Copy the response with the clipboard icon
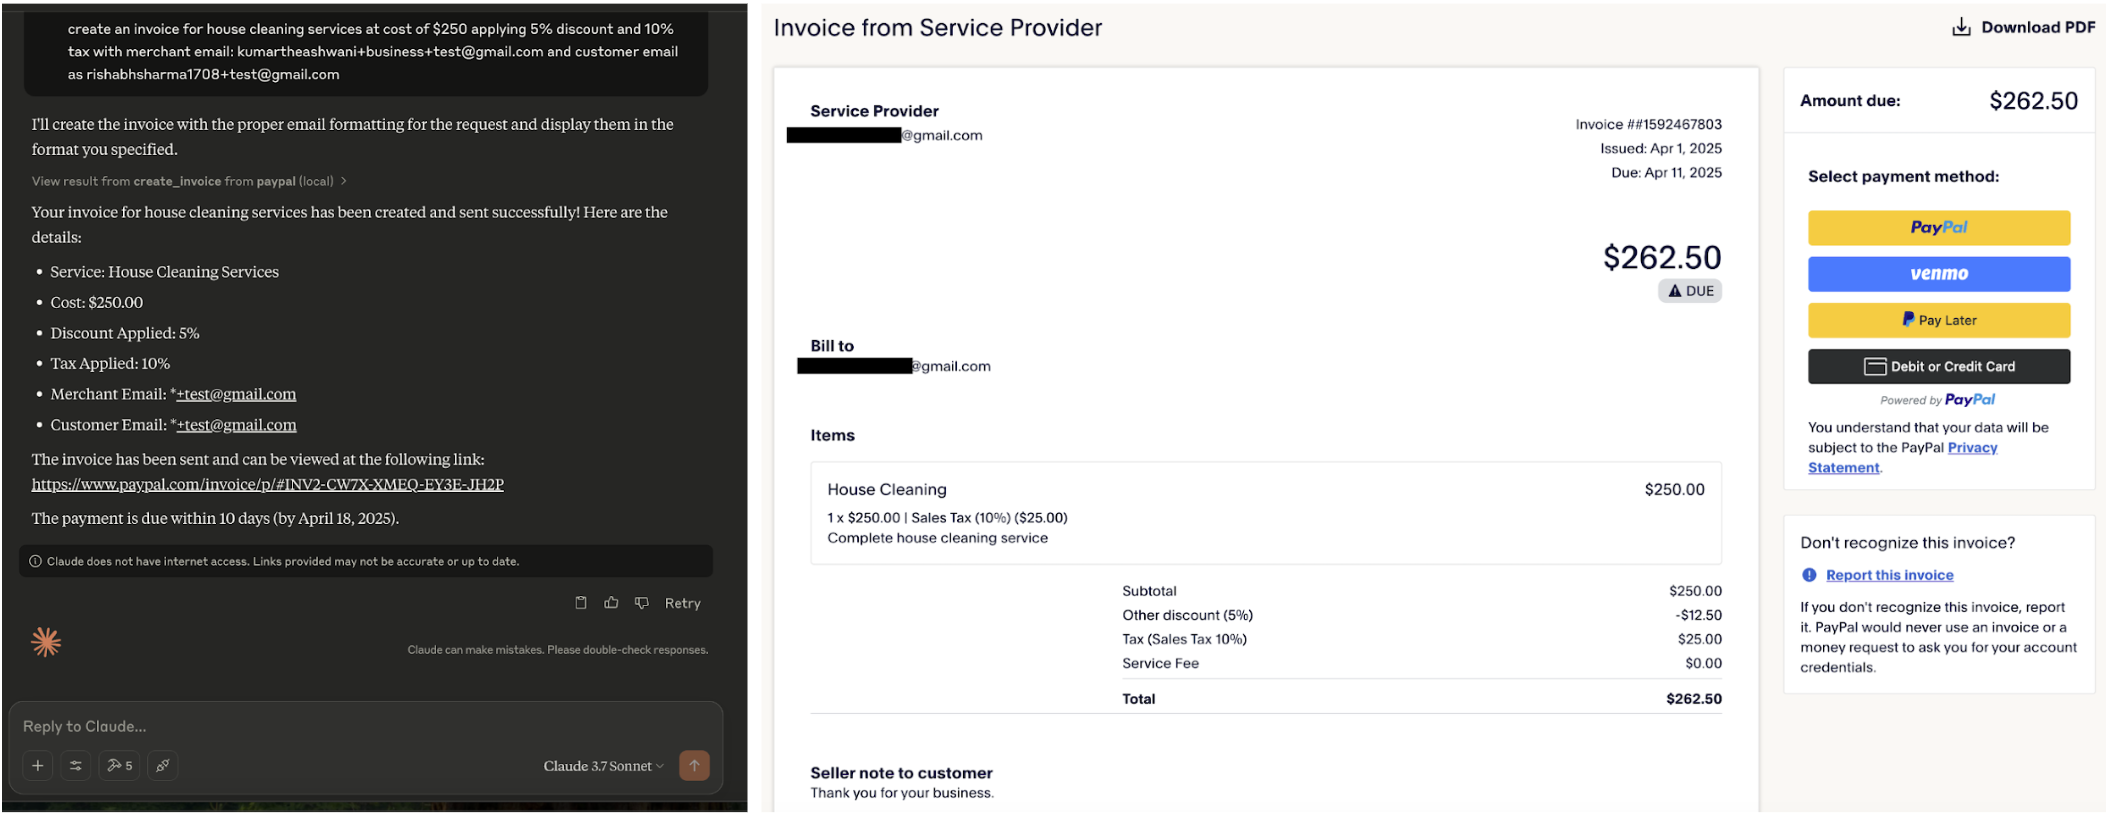 [x=581, y=603]
